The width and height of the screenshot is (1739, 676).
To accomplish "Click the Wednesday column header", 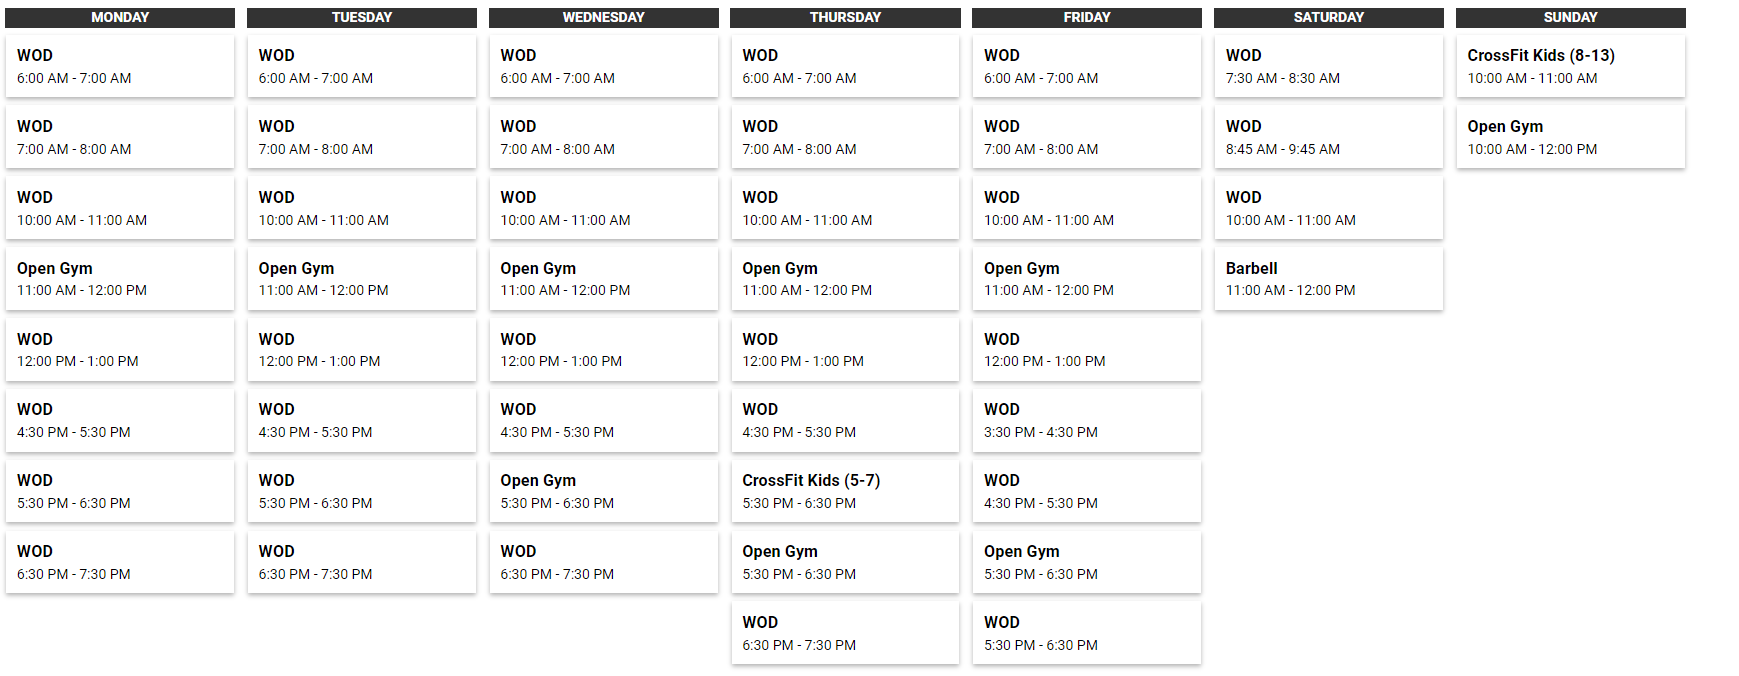I will [604, 18].
